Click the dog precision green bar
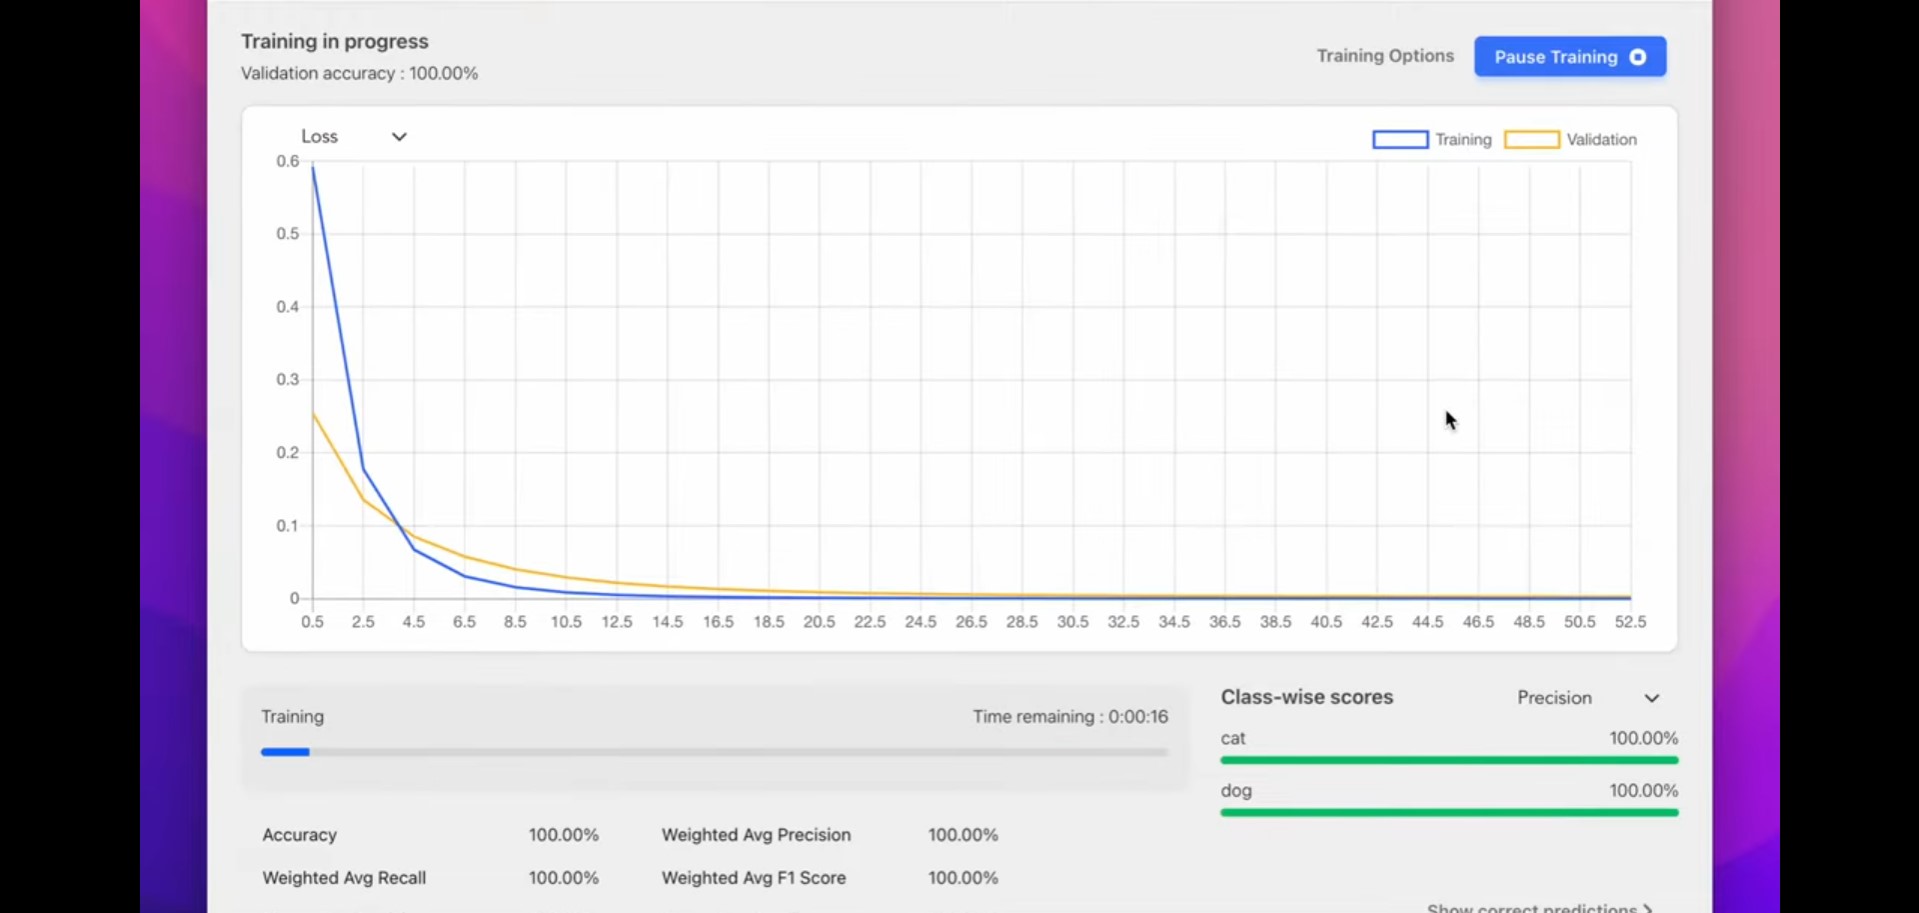The width and height of the screenshot is (1919, 913). (x=1449, y=813)
